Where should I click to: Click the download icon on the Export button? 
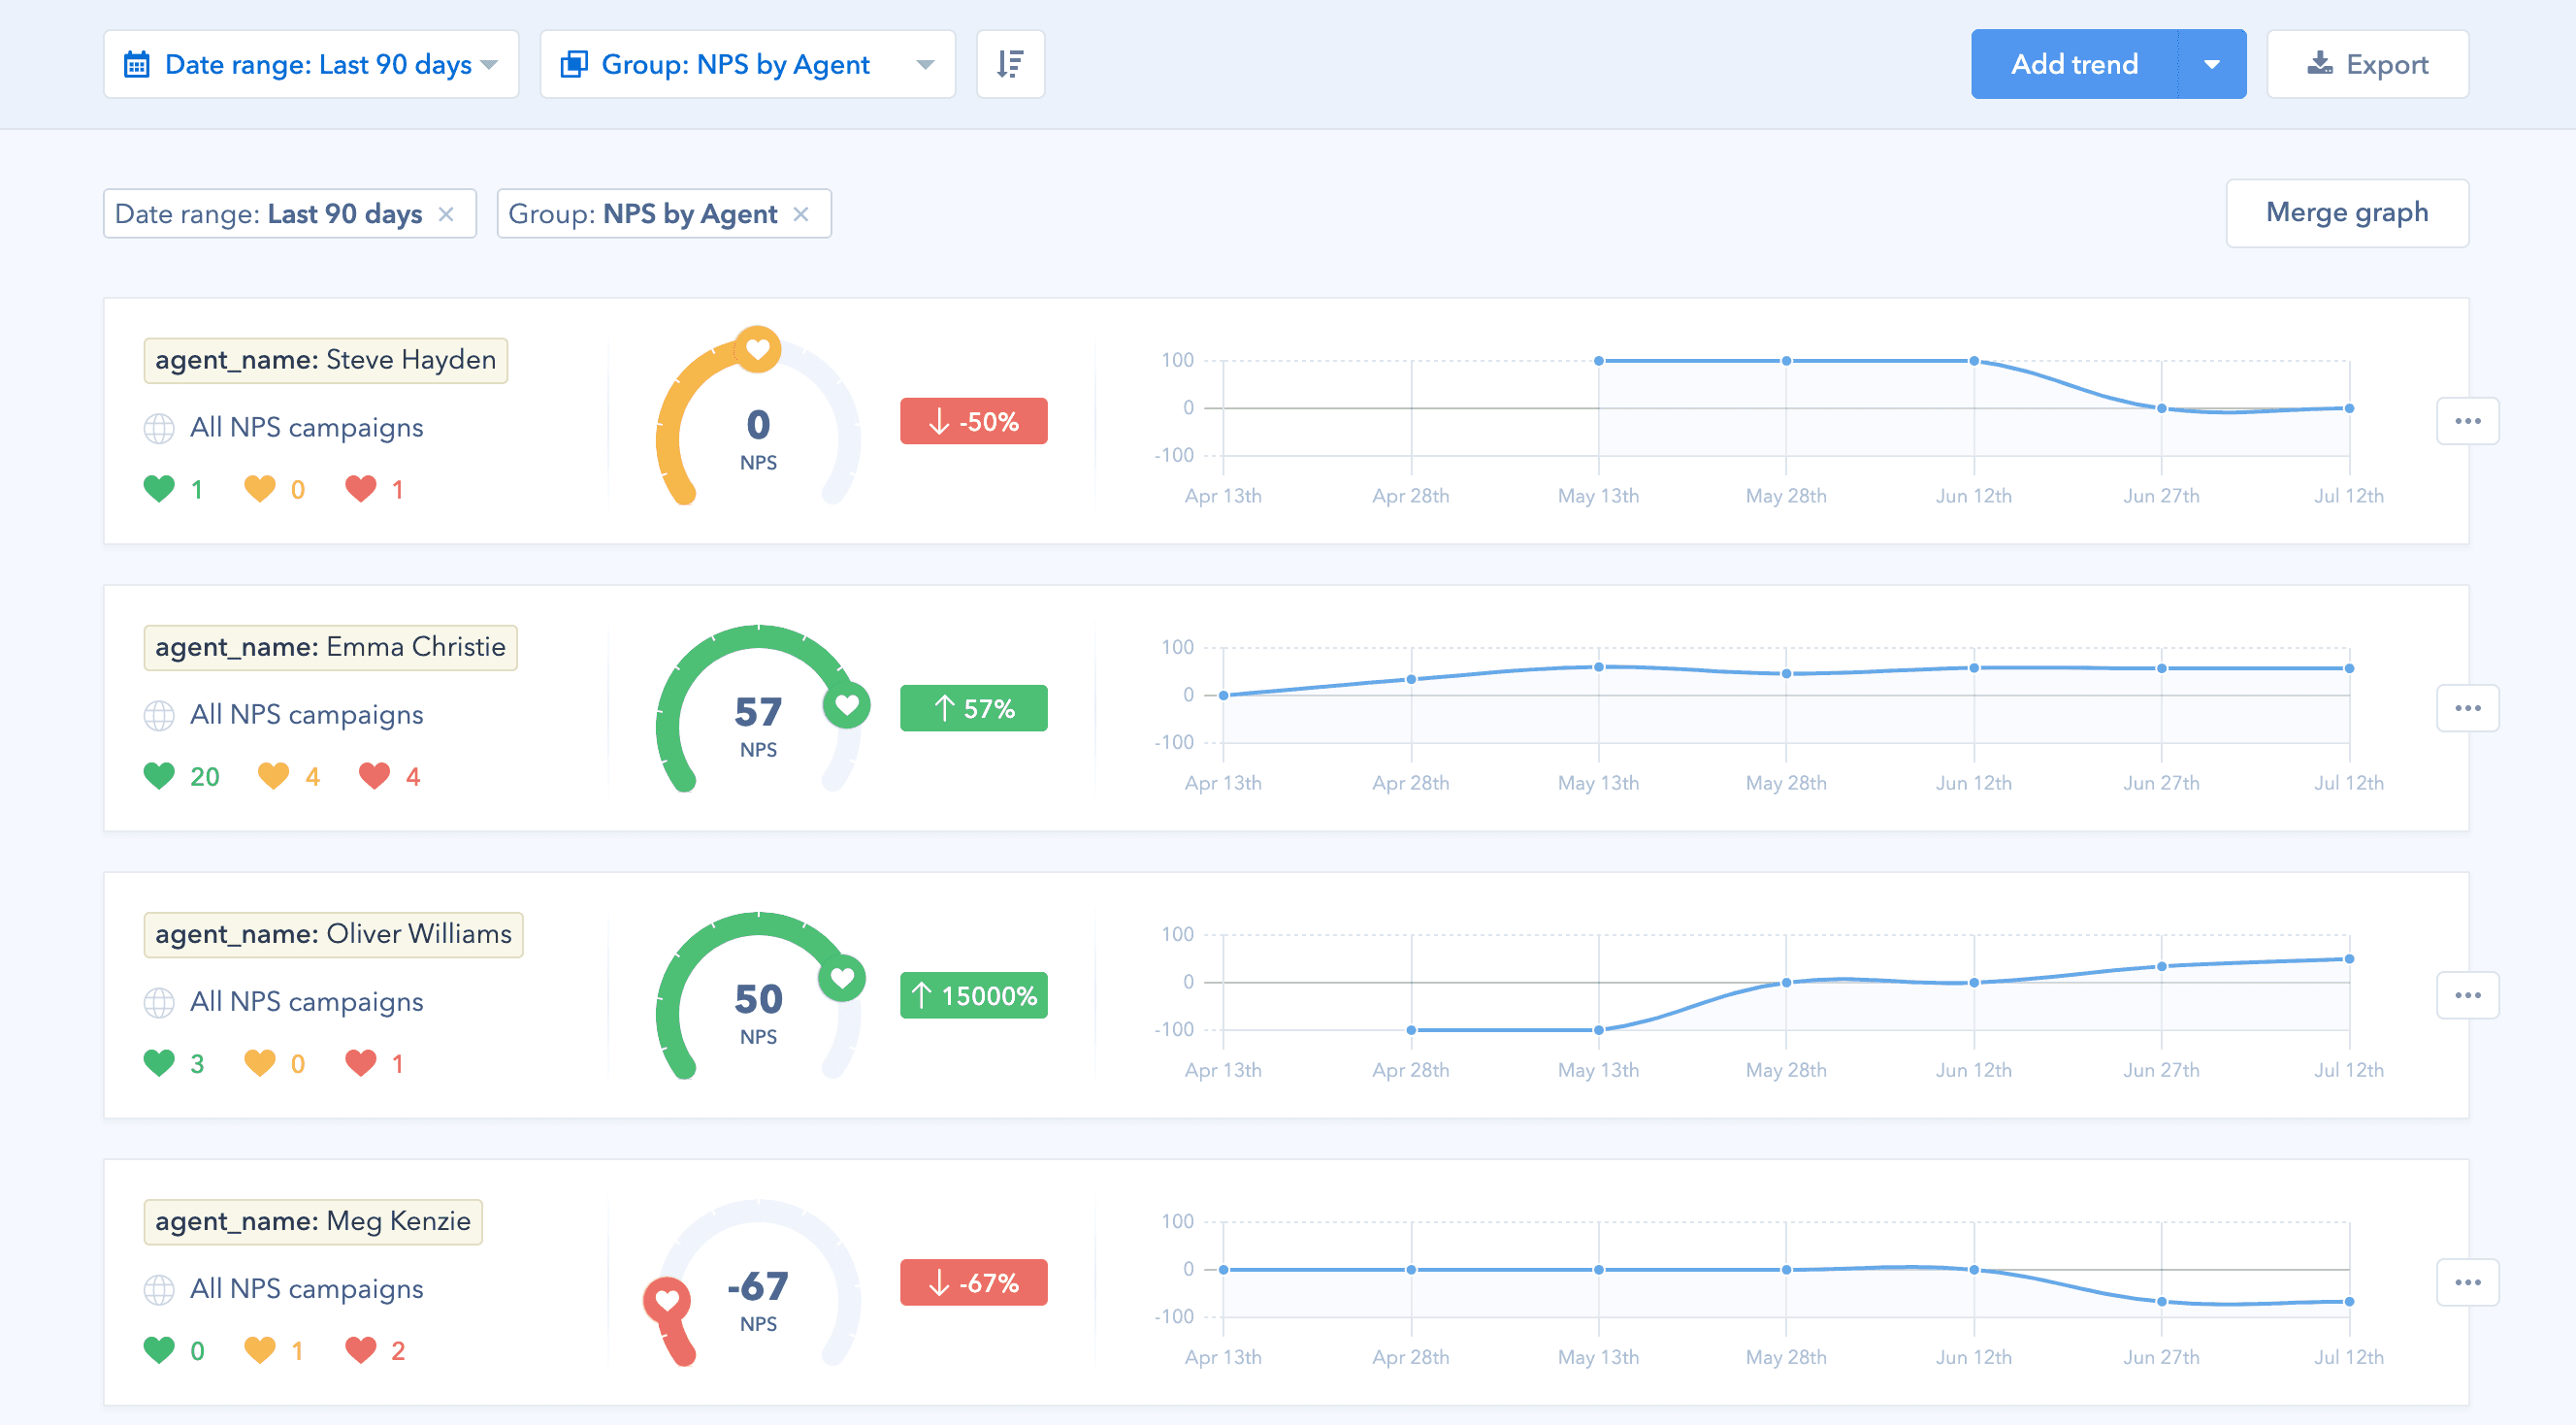pos(2320,63)
